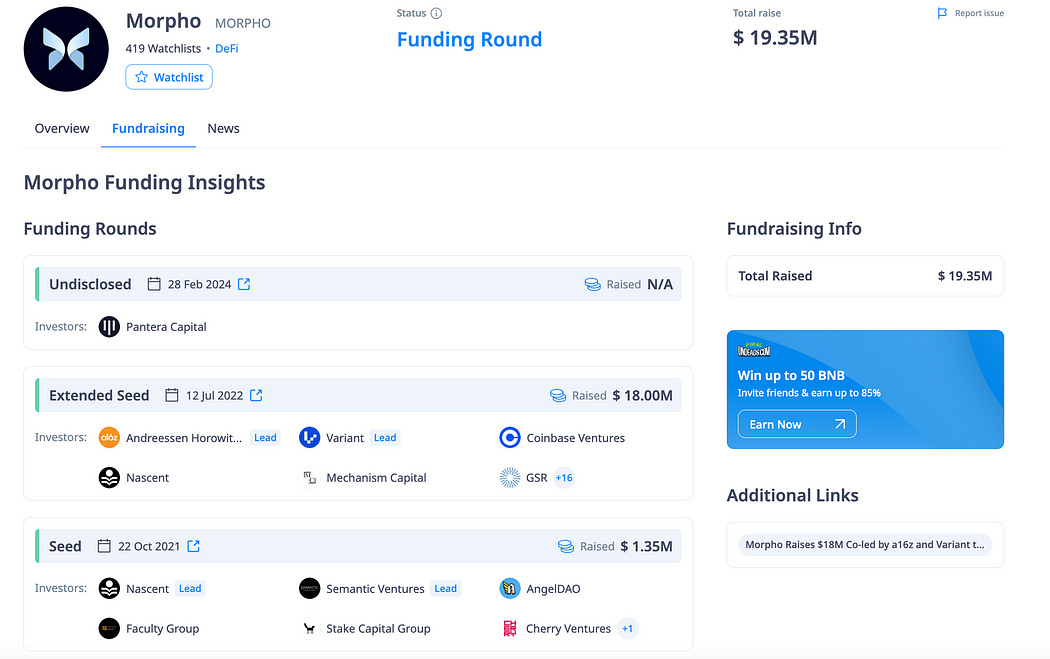1050x659 pixels.
Task: Click Lead tag next to Semantic Ventures
Action: click(445, 588)
